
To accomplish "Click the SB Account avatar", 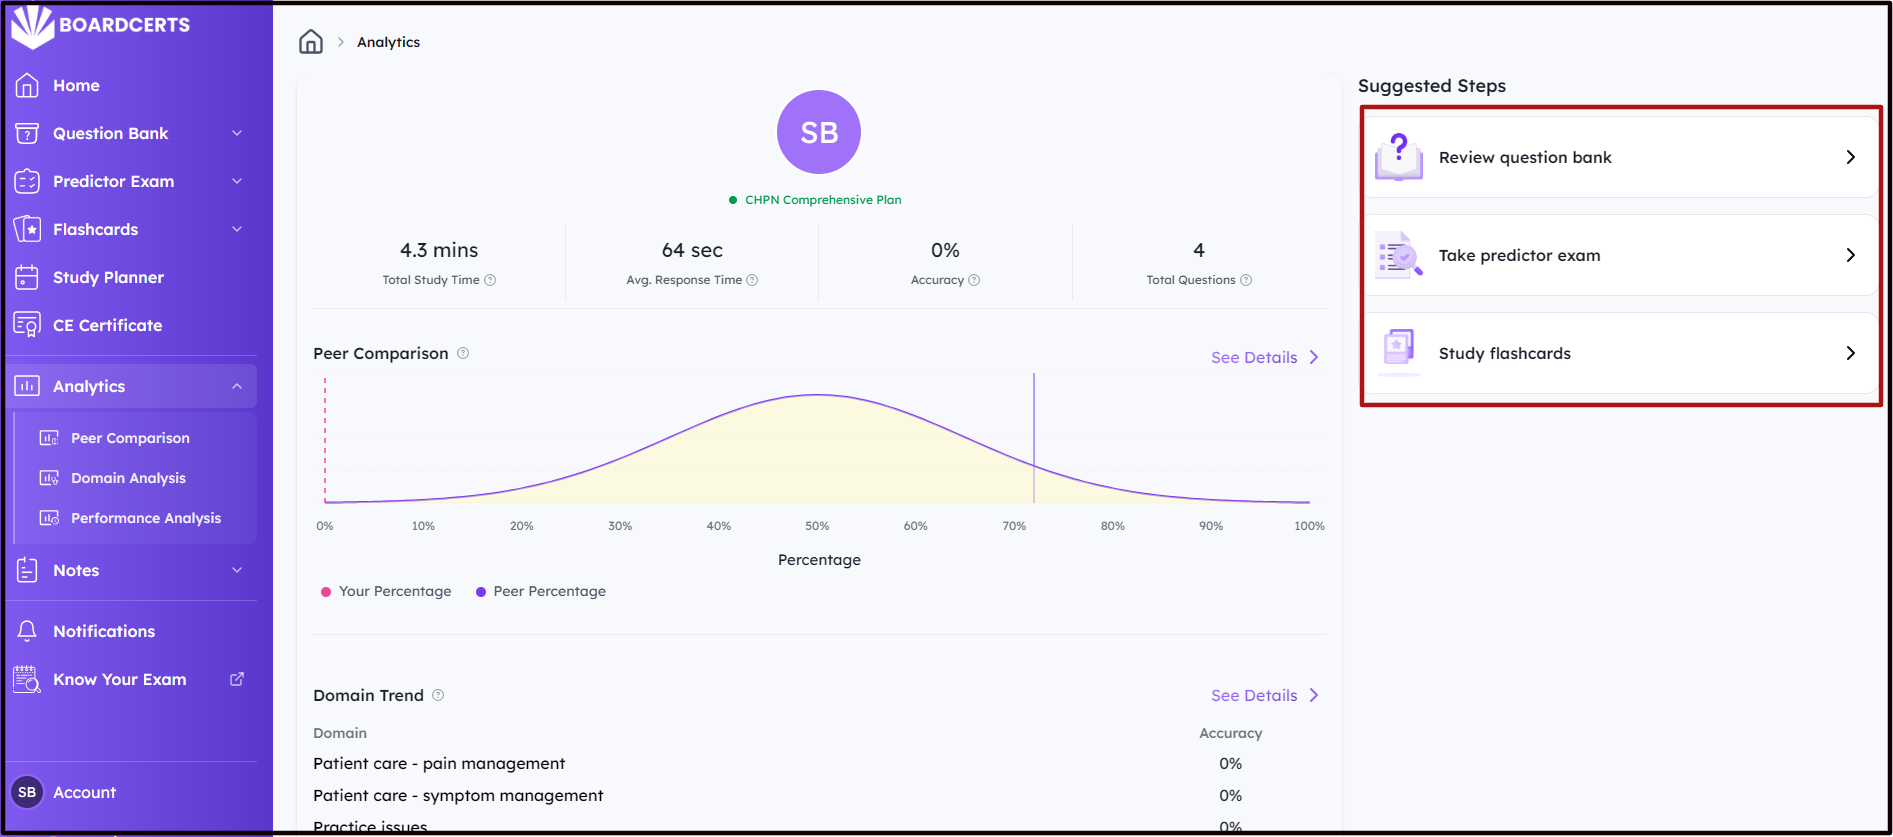I will click(27, 792).
